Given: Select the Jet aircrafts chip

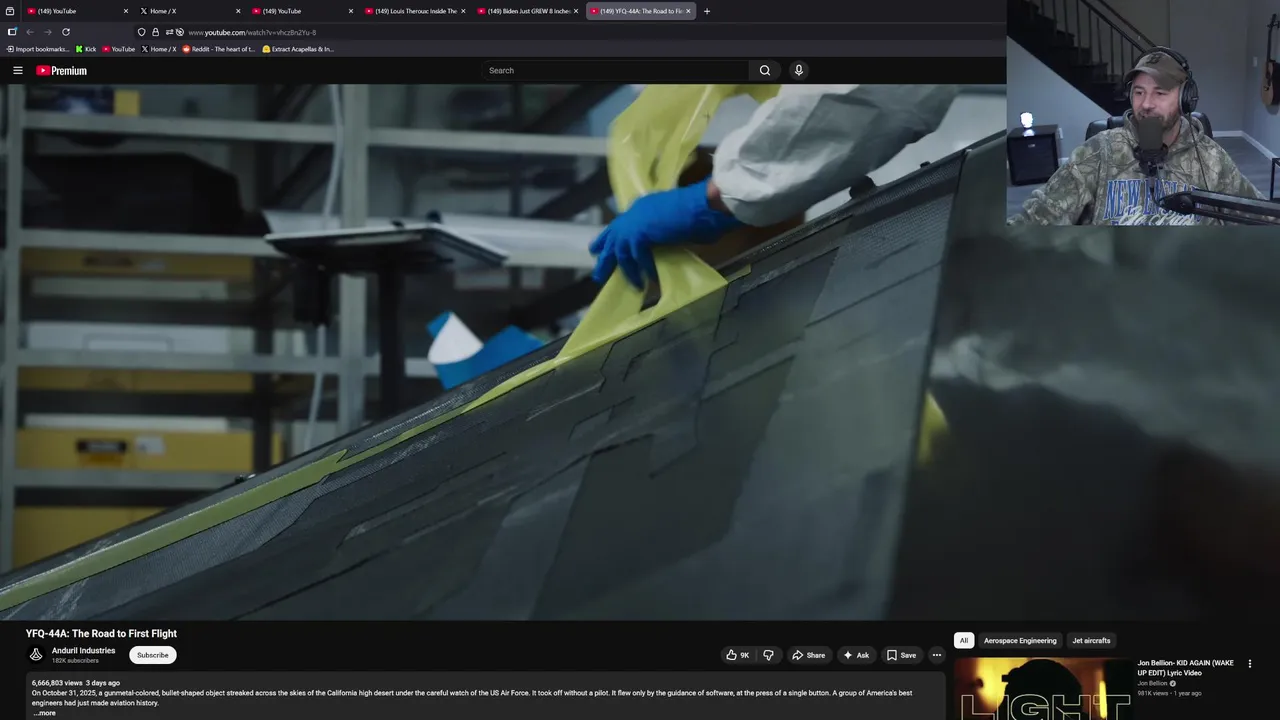Looking at the screenshot, I should point(1091,640).
